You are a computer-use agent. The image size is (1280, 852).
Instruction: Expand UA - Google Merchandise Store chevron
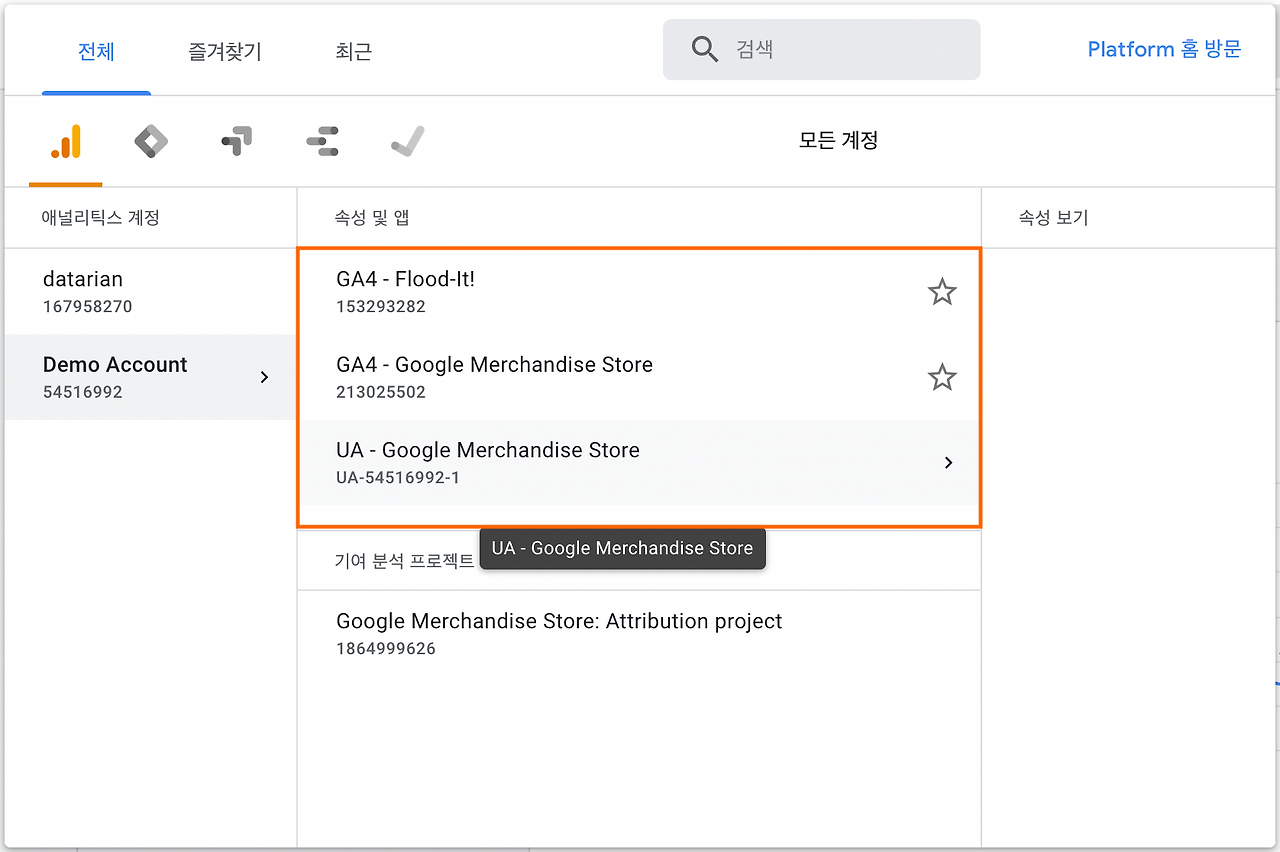948,463
